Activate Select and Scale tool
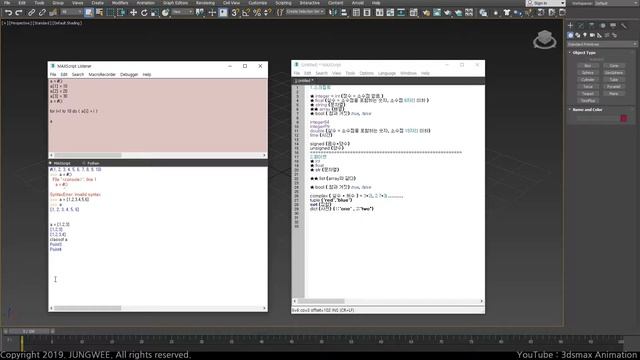 pos(154,13)
